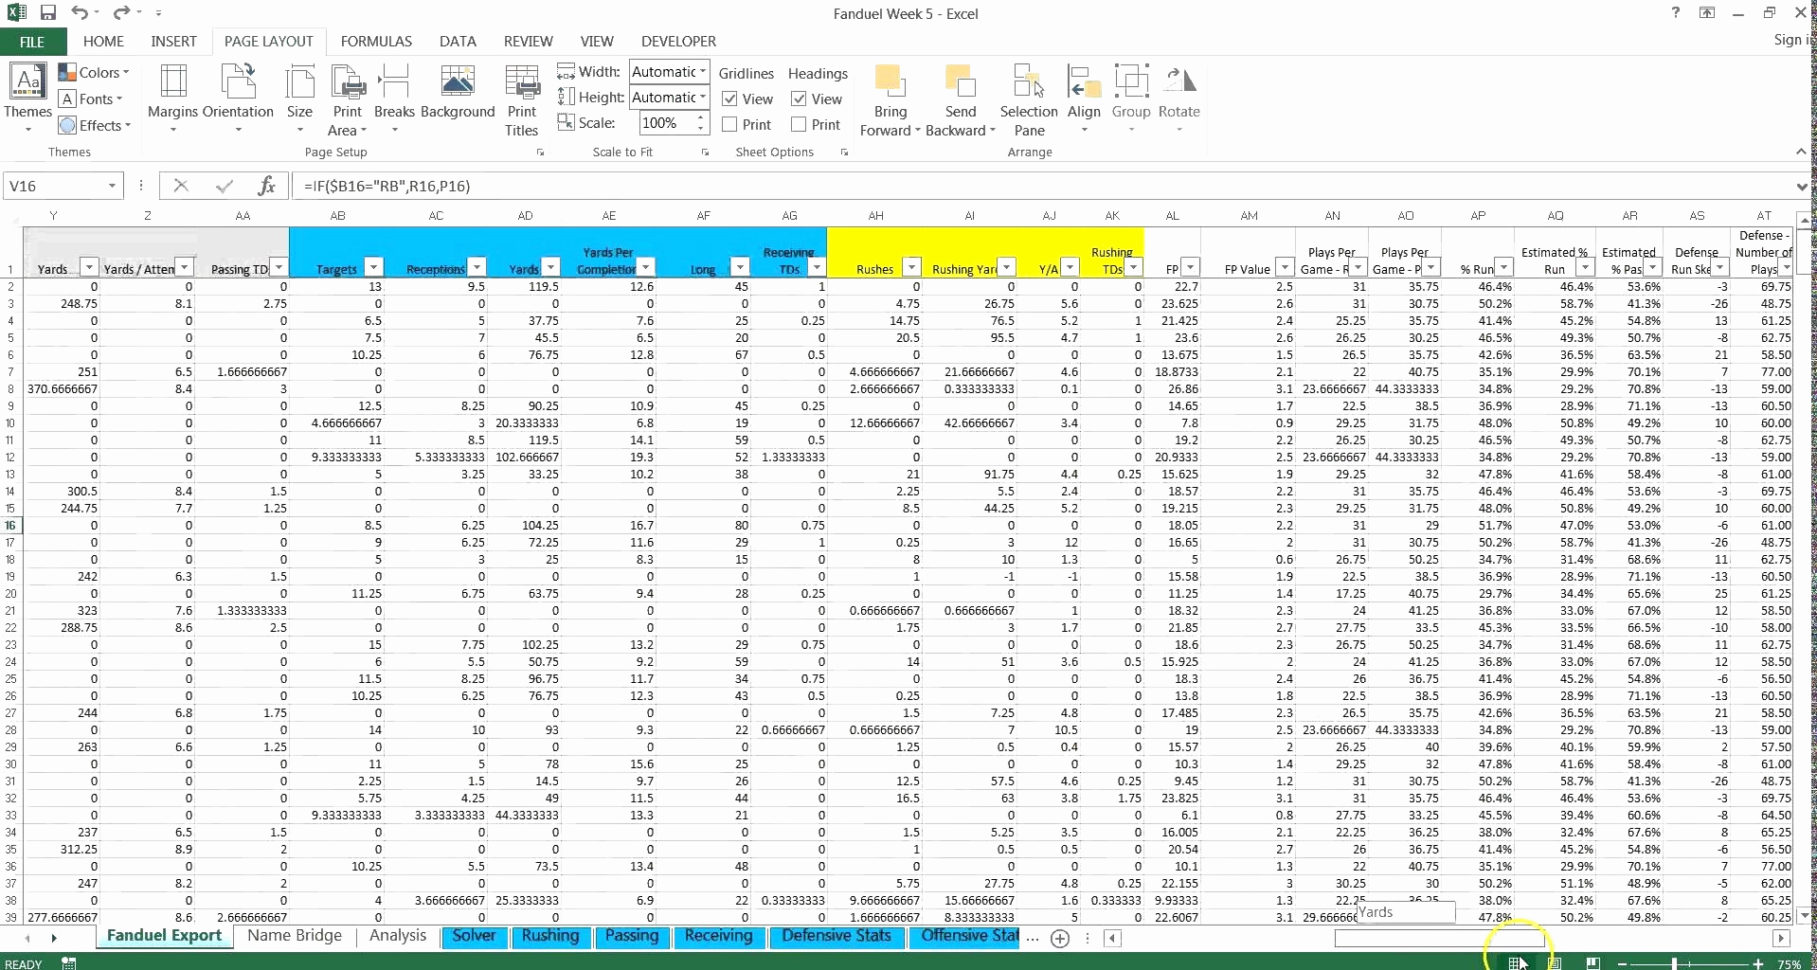Enable Print under Headings
The width and height of the screenshot is (1817, 970).
pos(799,123)
